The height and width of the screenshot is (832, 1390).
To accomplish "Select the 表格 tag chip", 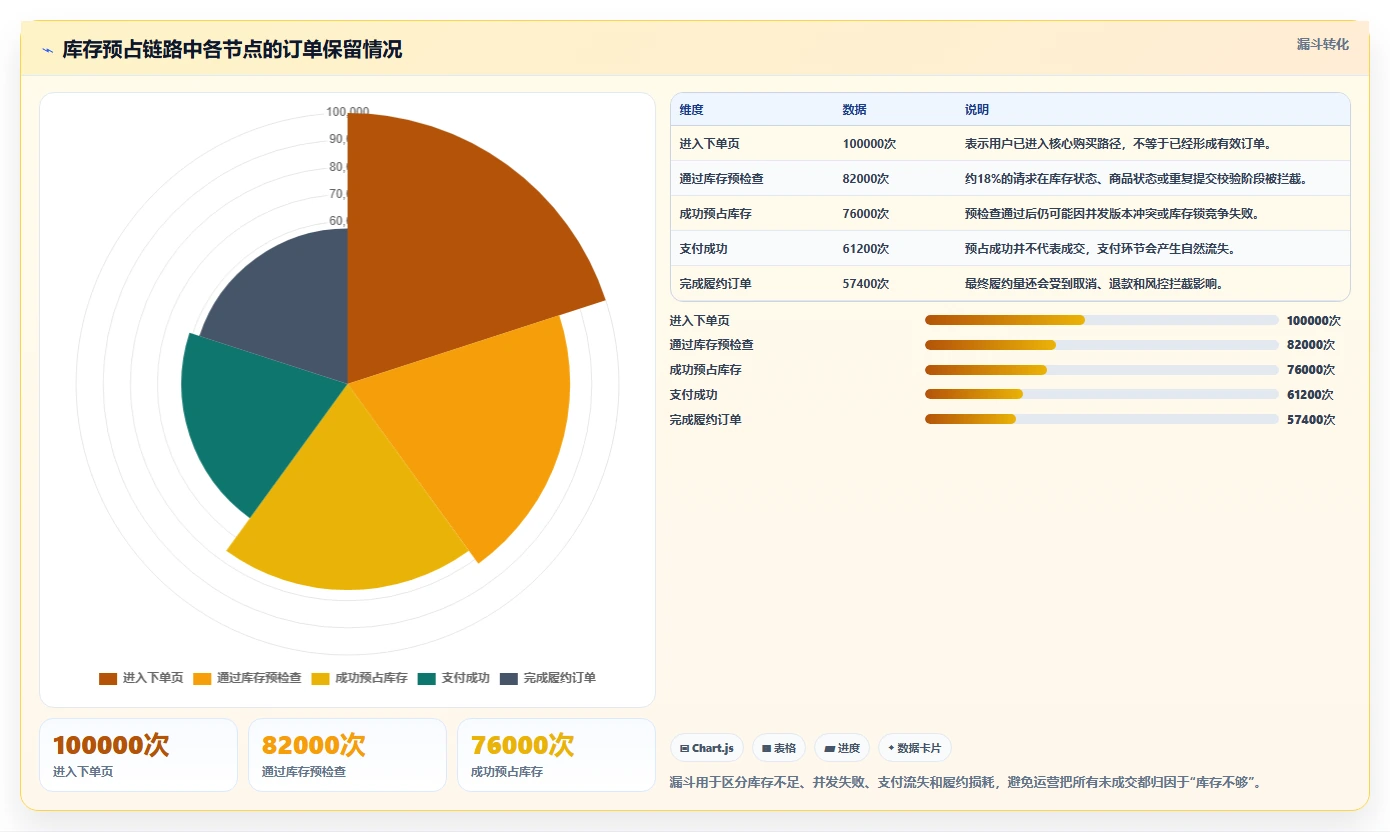I will pyautogui.click(x=779, y=748).
